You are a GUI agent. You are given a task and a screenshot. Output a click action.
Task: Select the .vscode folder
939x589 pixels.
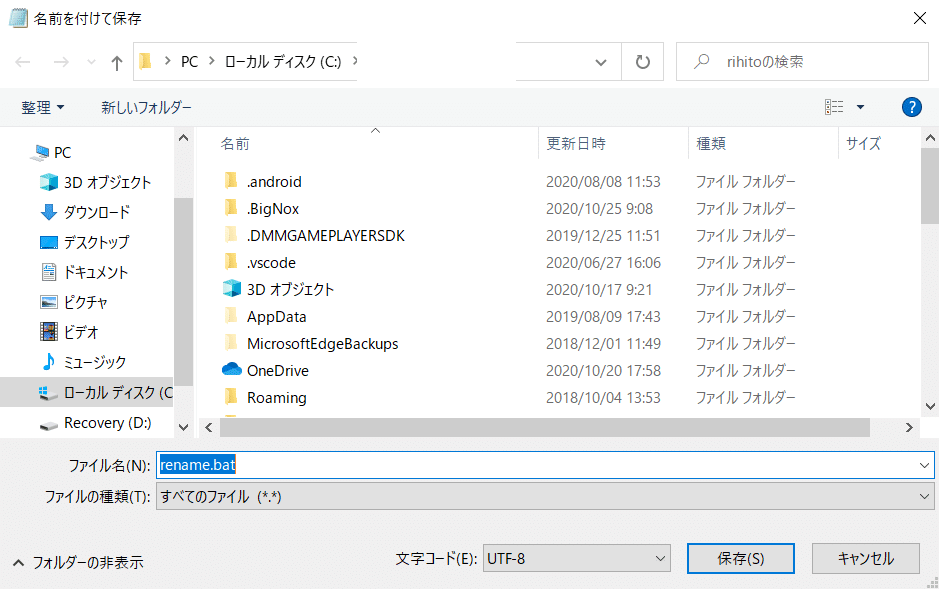(271, 263)
